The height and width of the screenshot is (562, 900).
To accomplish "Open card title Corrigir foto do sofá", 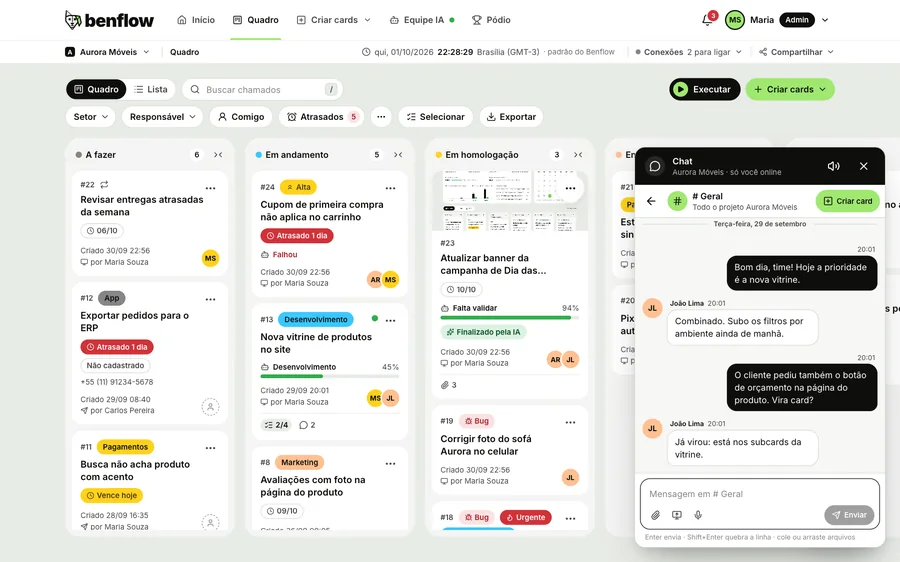I will [x=486, y=445].
